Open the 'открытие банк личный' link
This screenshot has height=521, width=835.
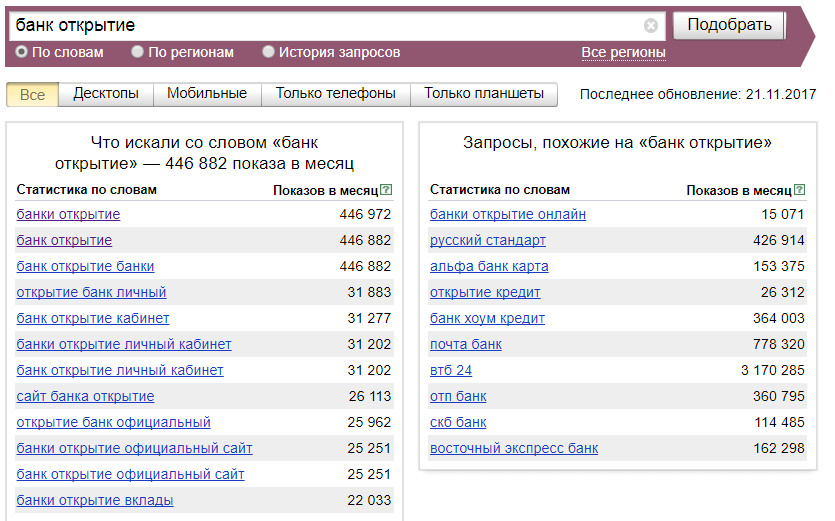(x=91, y=292)
